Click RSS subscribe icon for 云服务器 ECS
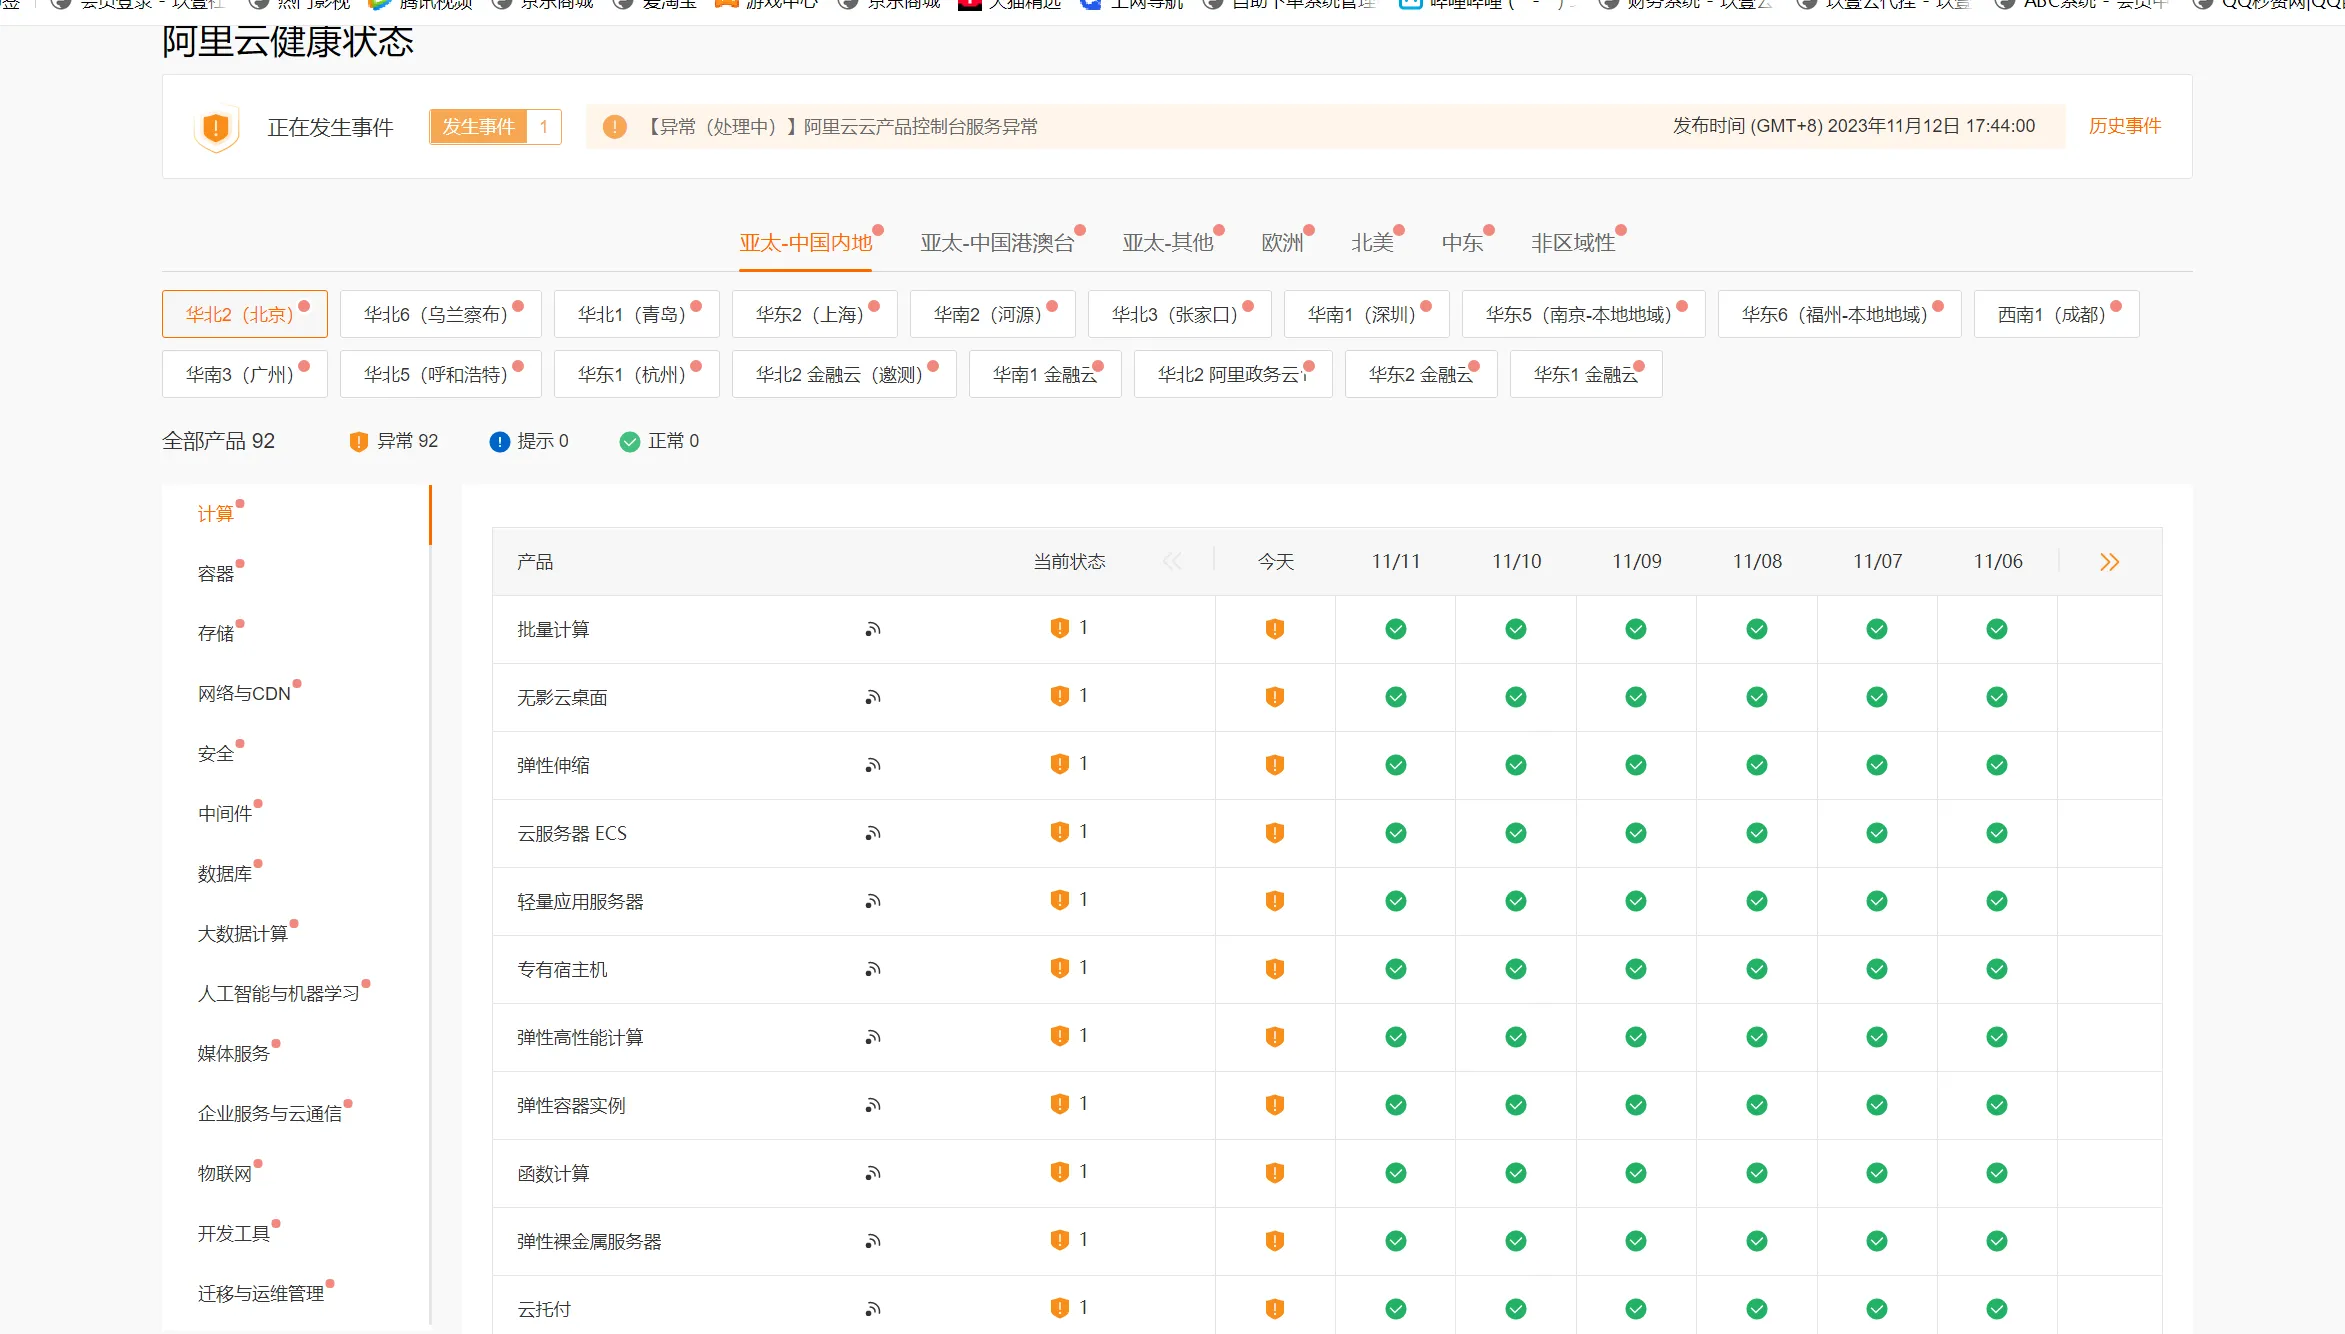The width and height of the screenshot is (2345, 1334). 873,833
